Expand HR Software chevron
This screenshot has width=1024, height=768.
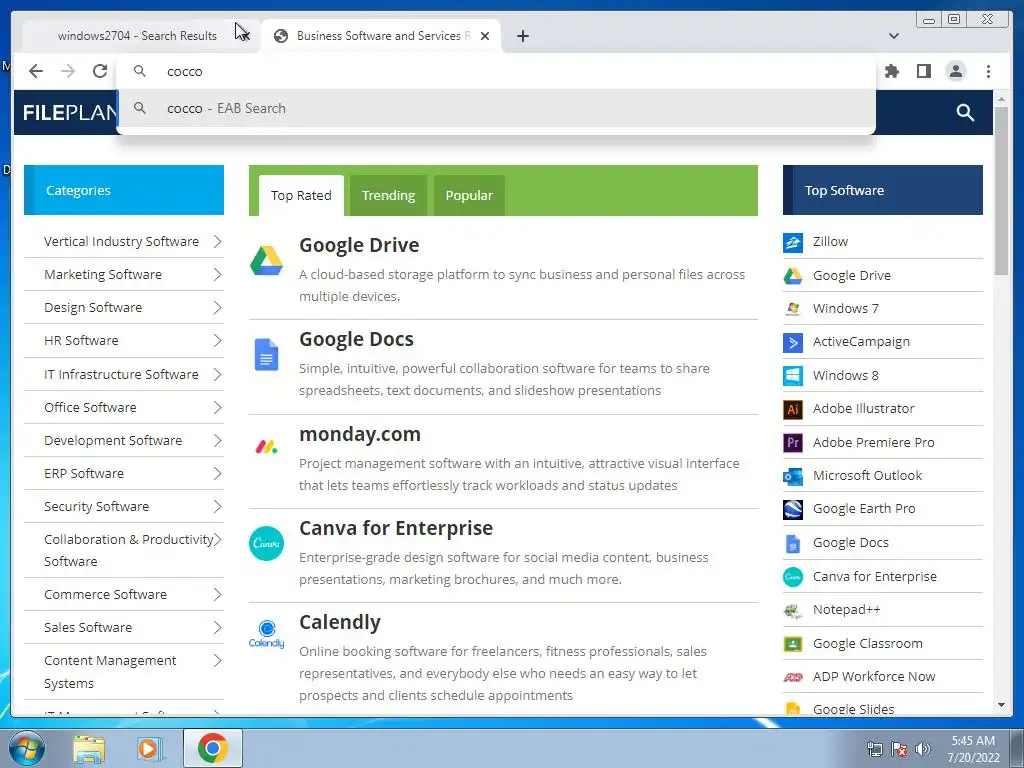coord(217,341)
